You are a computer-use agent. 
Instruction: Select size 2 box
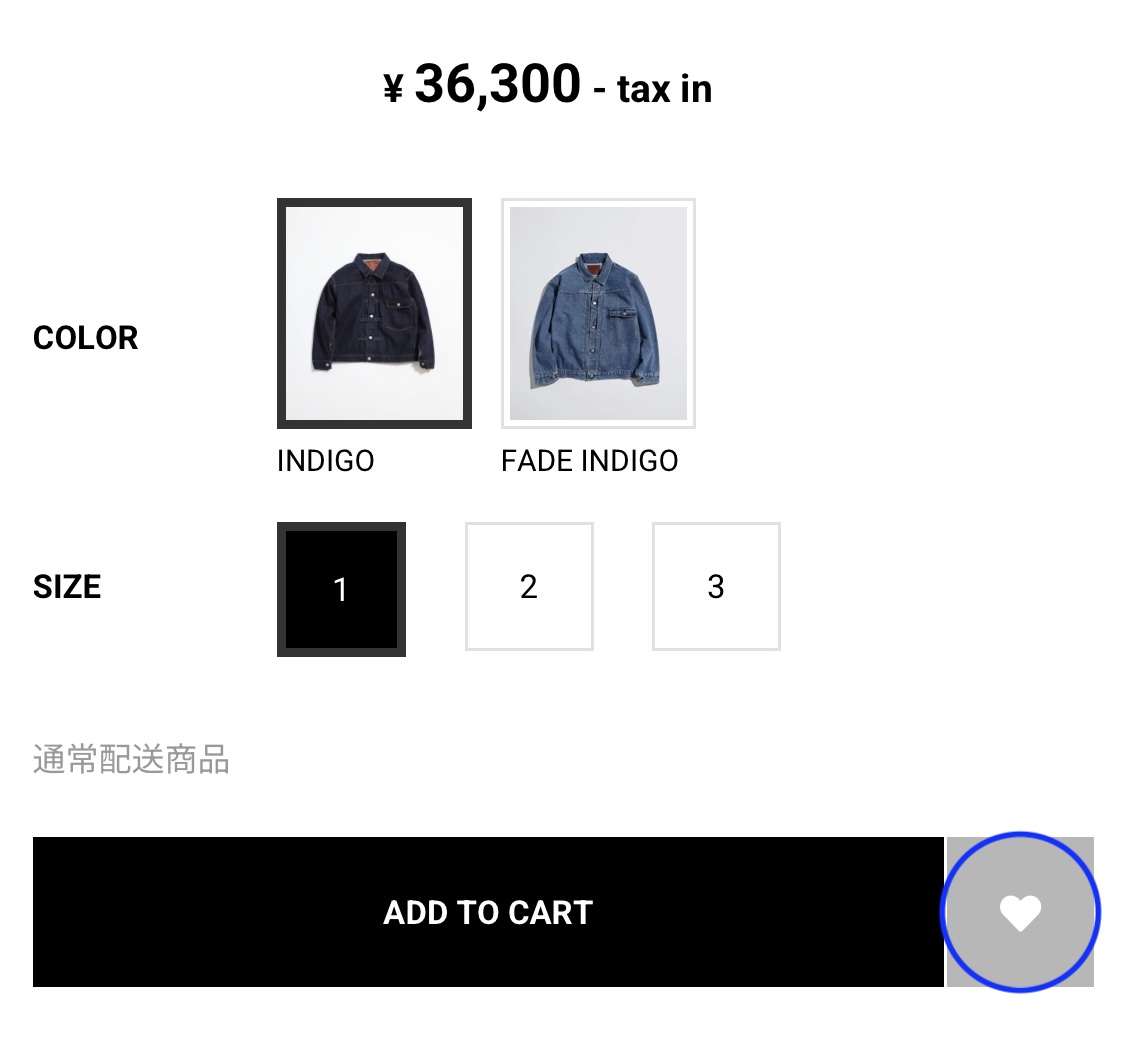[529, 587]
